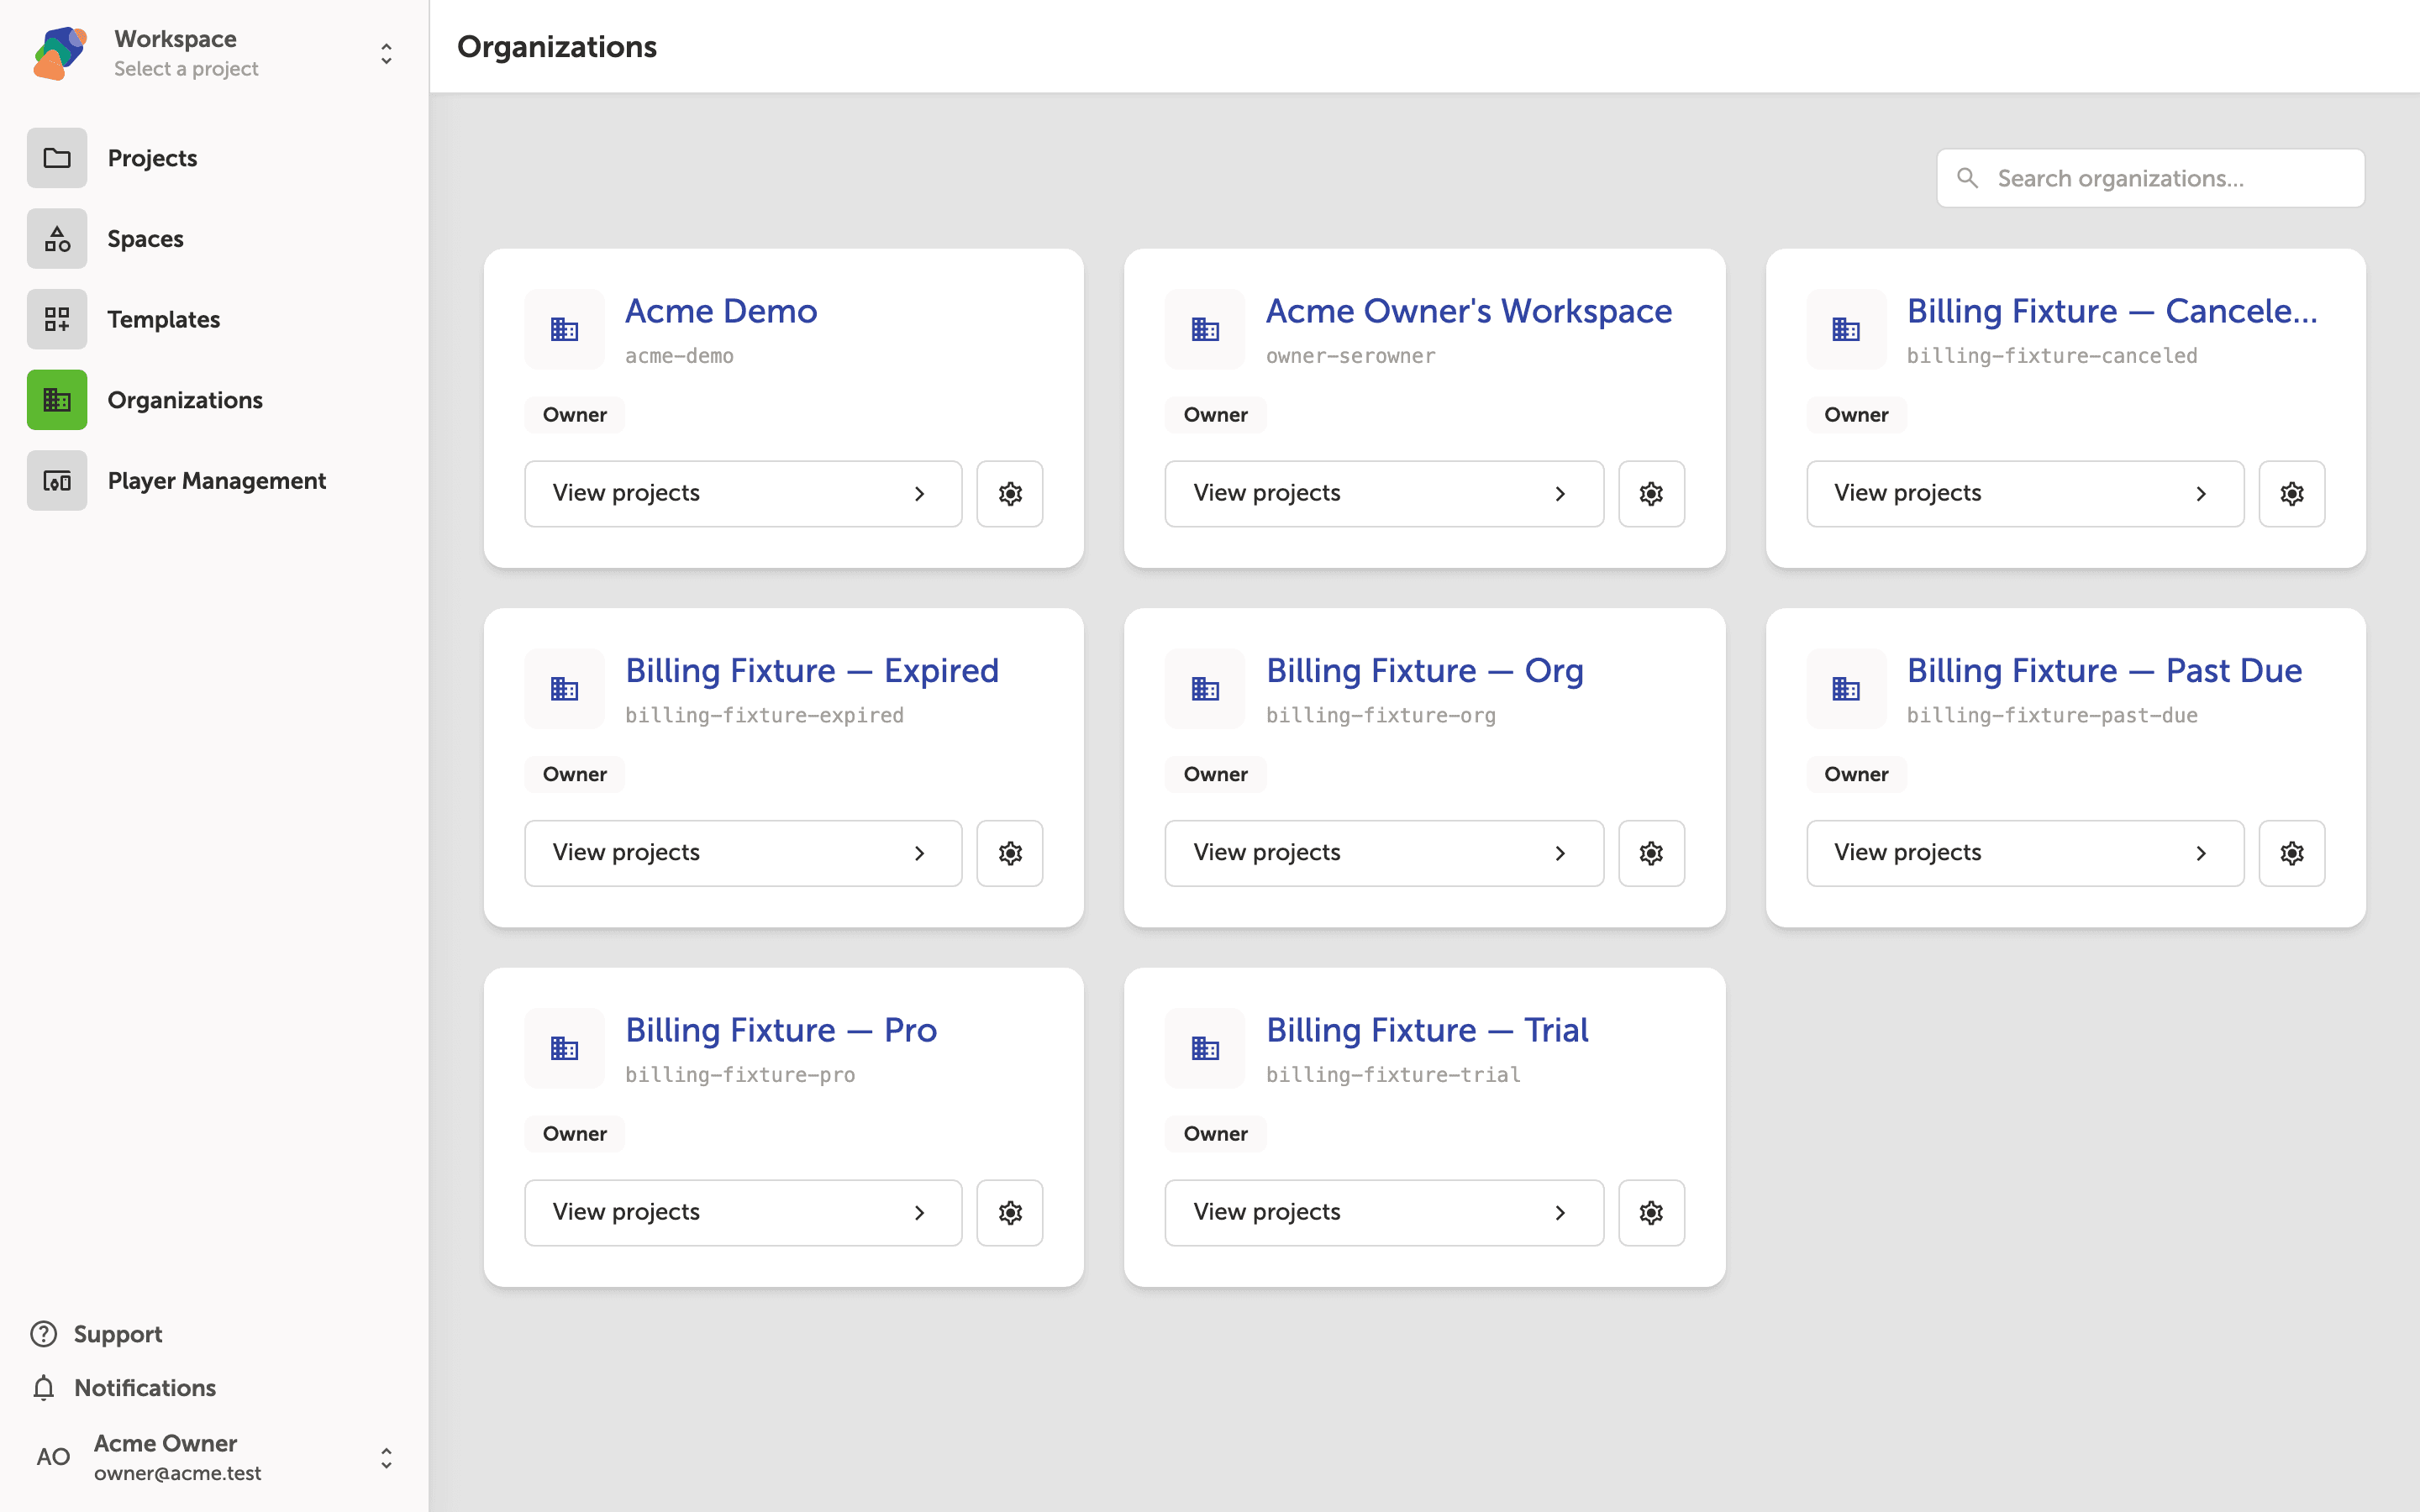
Task: Click the green Organizations building icon
Action: (x=57, y=400)
